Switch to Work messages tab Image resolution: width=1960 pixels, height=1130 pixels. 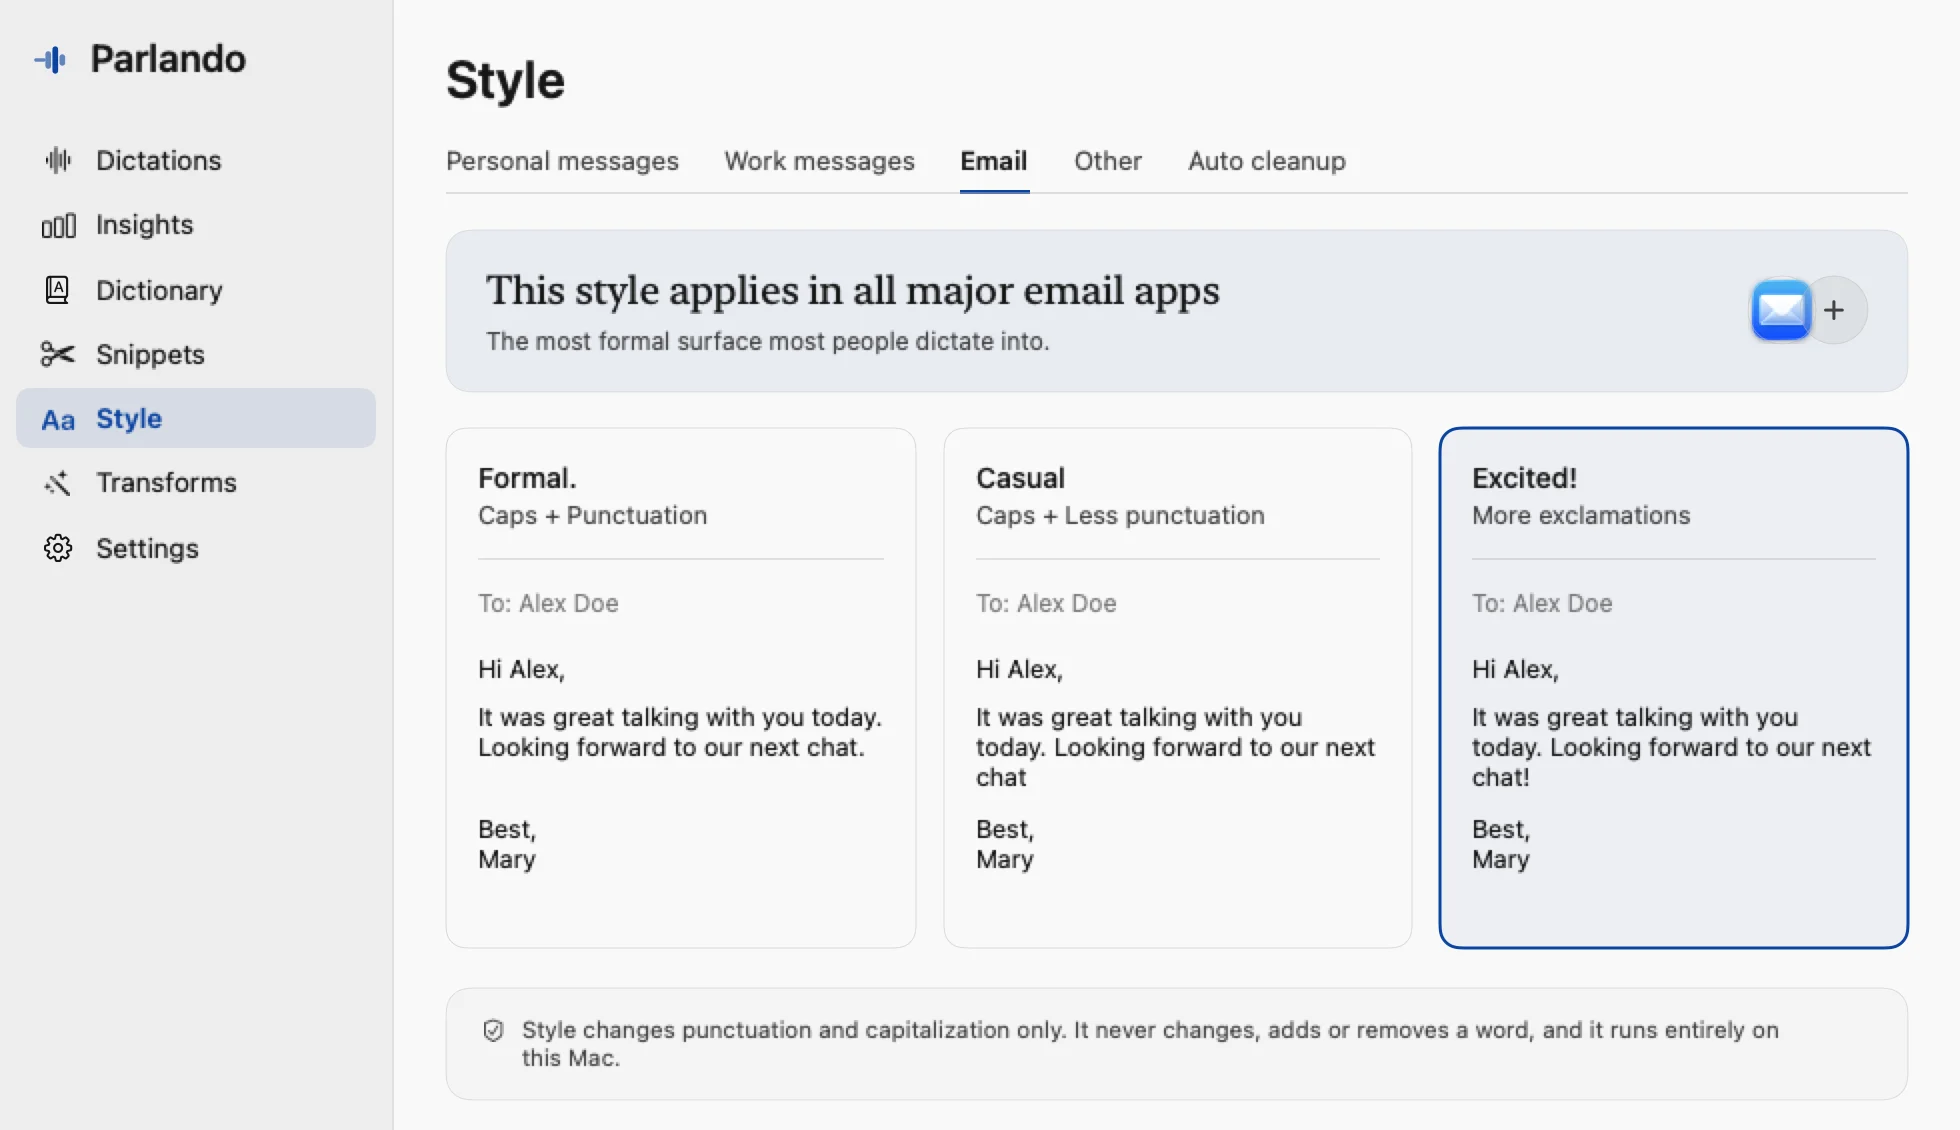[x=819, y=161]
